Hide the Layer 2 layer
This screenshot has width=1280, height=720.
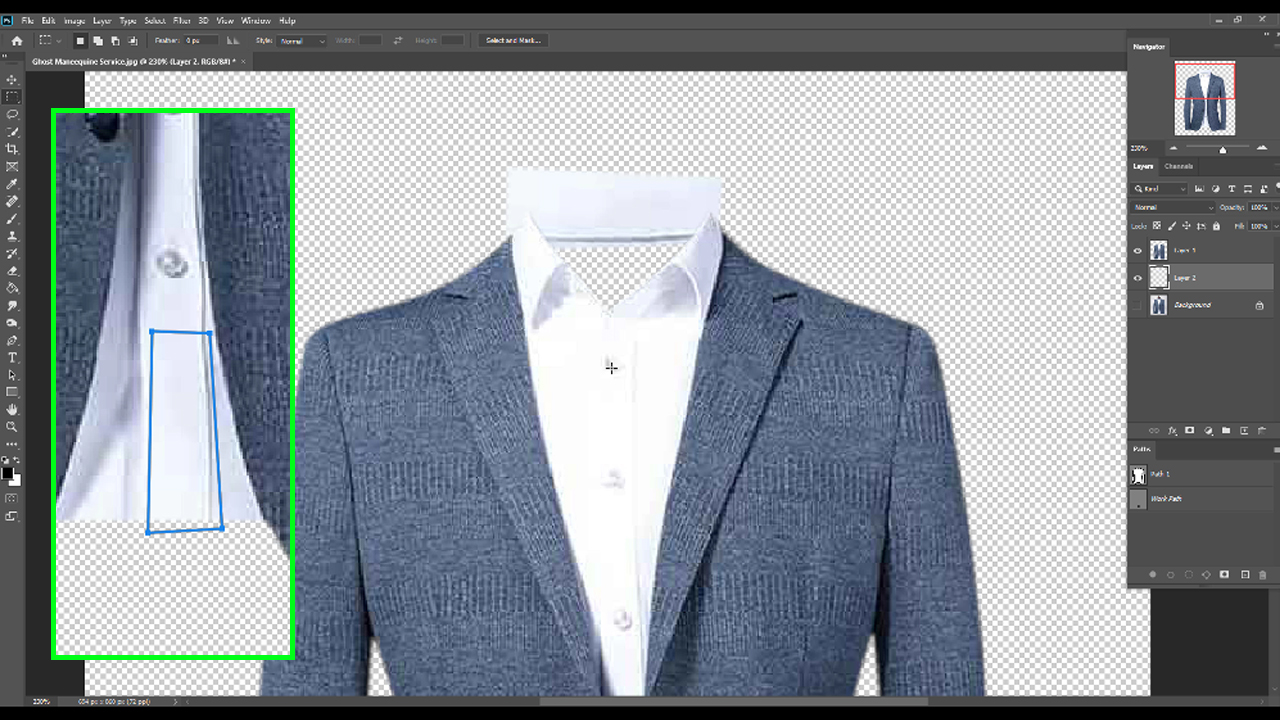coord(1137,278)
